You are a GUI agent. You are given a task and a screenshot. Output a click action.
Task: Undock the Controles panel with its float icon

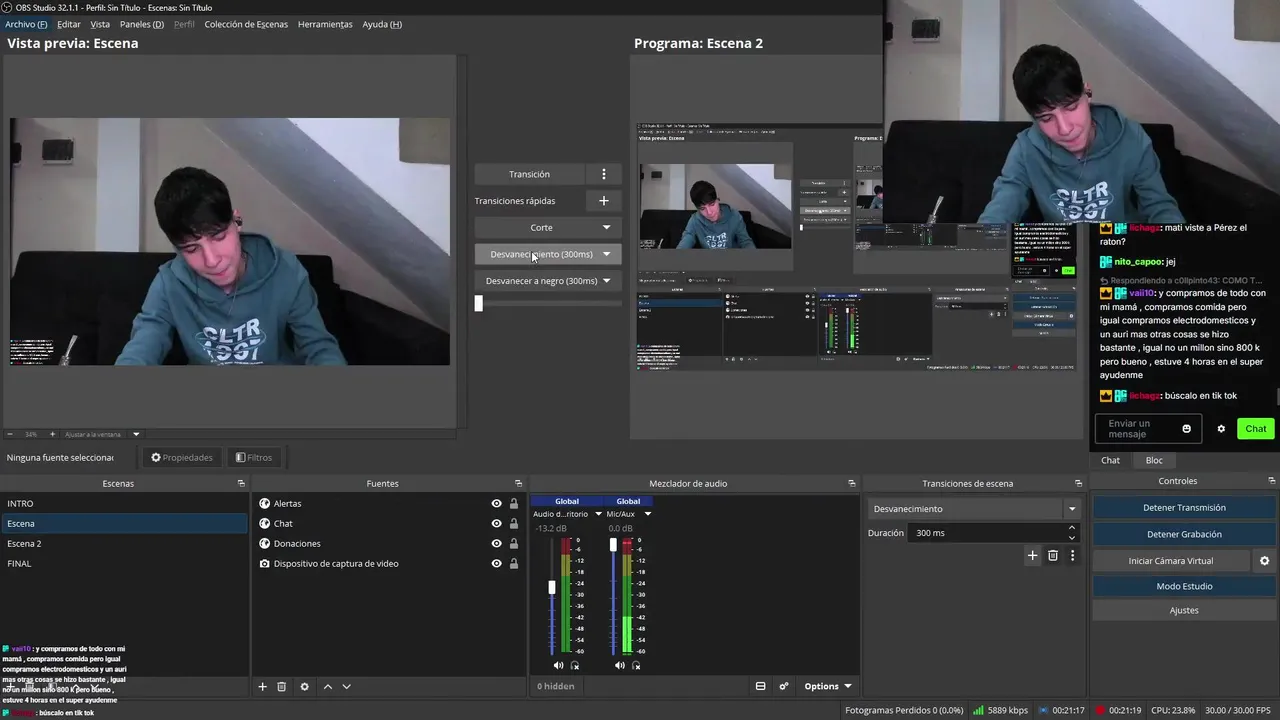pyautogui.click(x=1272, y=481)
